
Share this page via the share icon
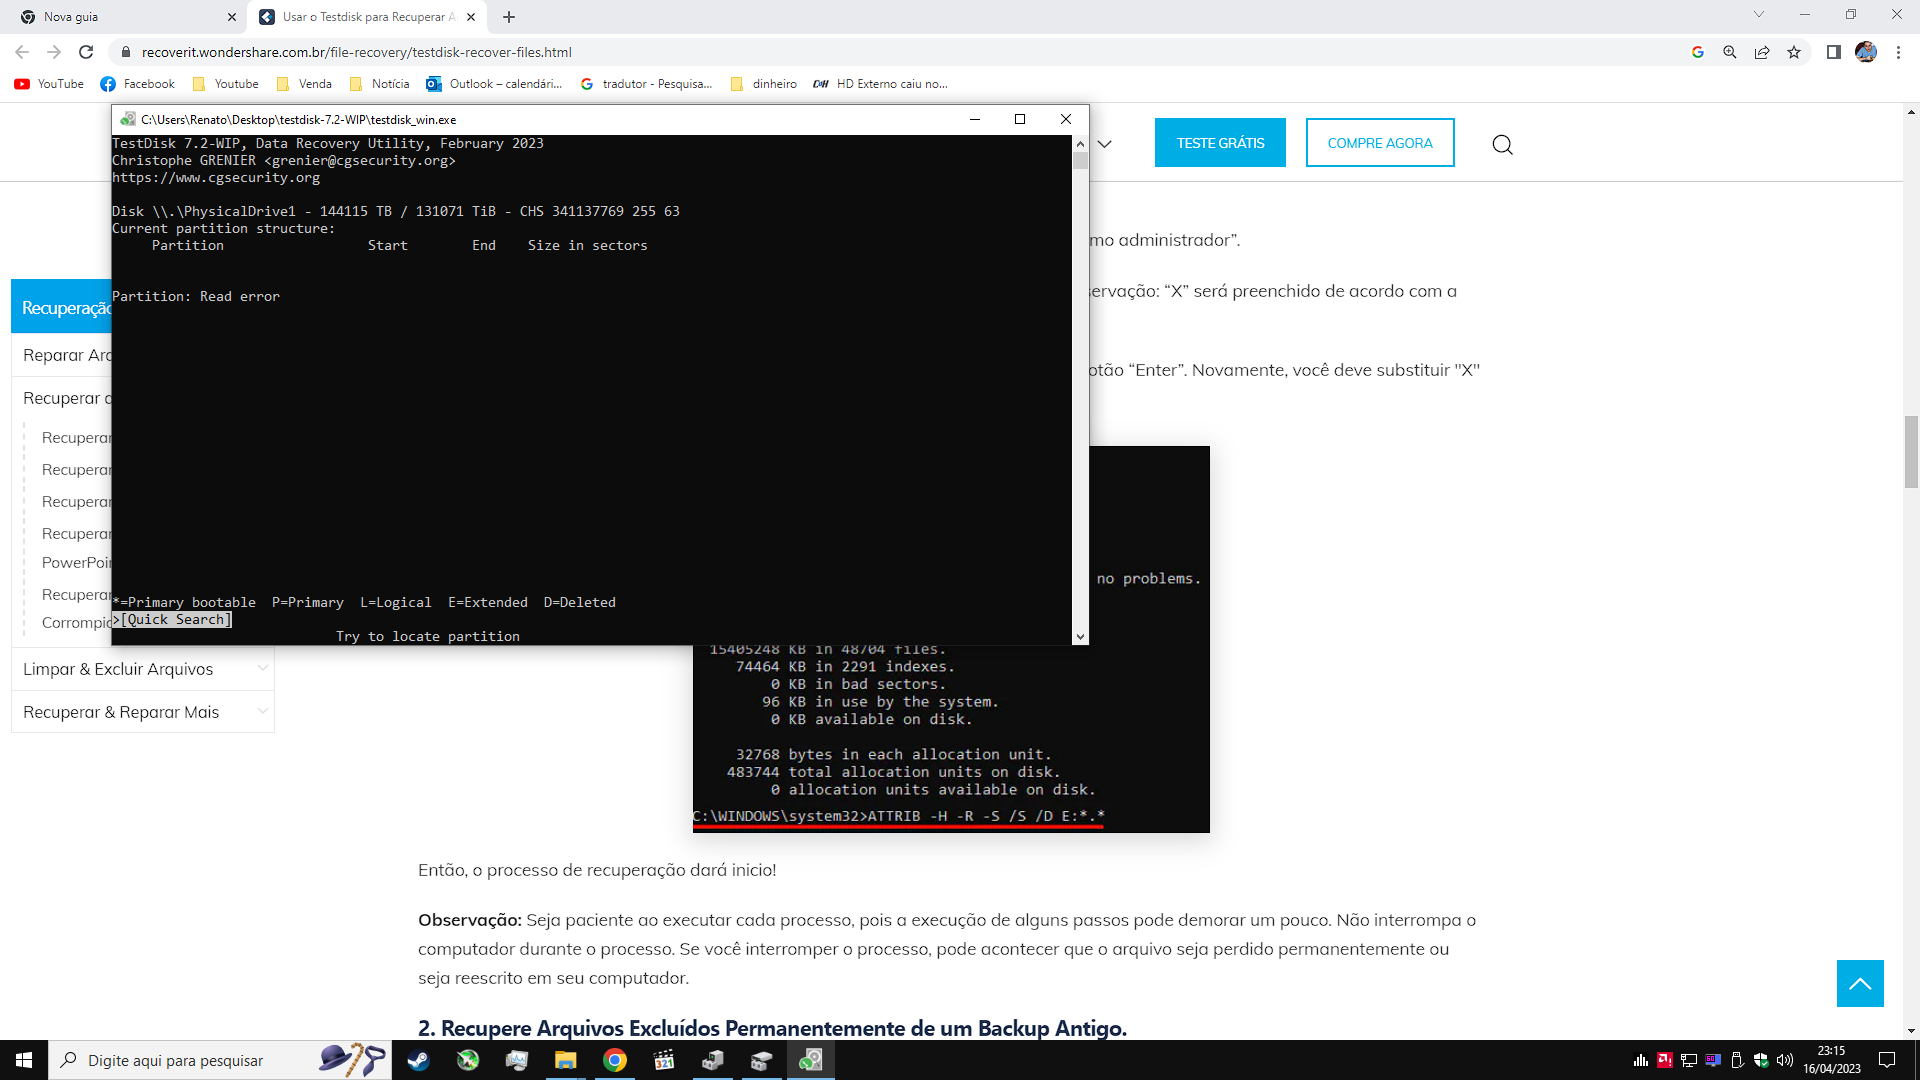(1762, 52)
